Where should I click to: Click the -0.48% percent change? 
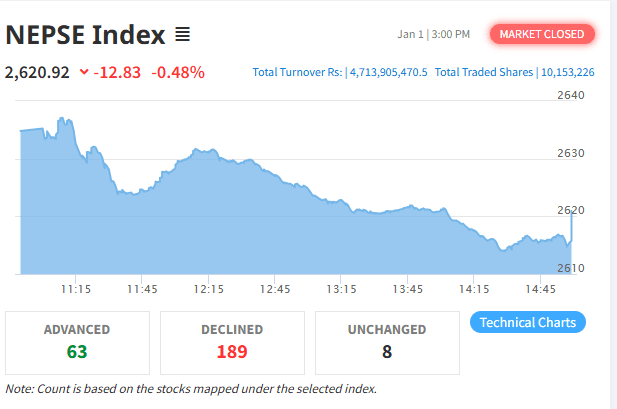[x=178, y=72]
